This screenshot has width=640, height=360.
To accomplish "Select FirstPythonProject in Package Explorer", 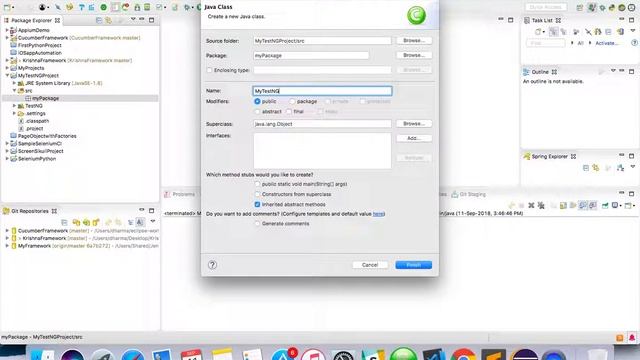I will (x=39, y=45).
